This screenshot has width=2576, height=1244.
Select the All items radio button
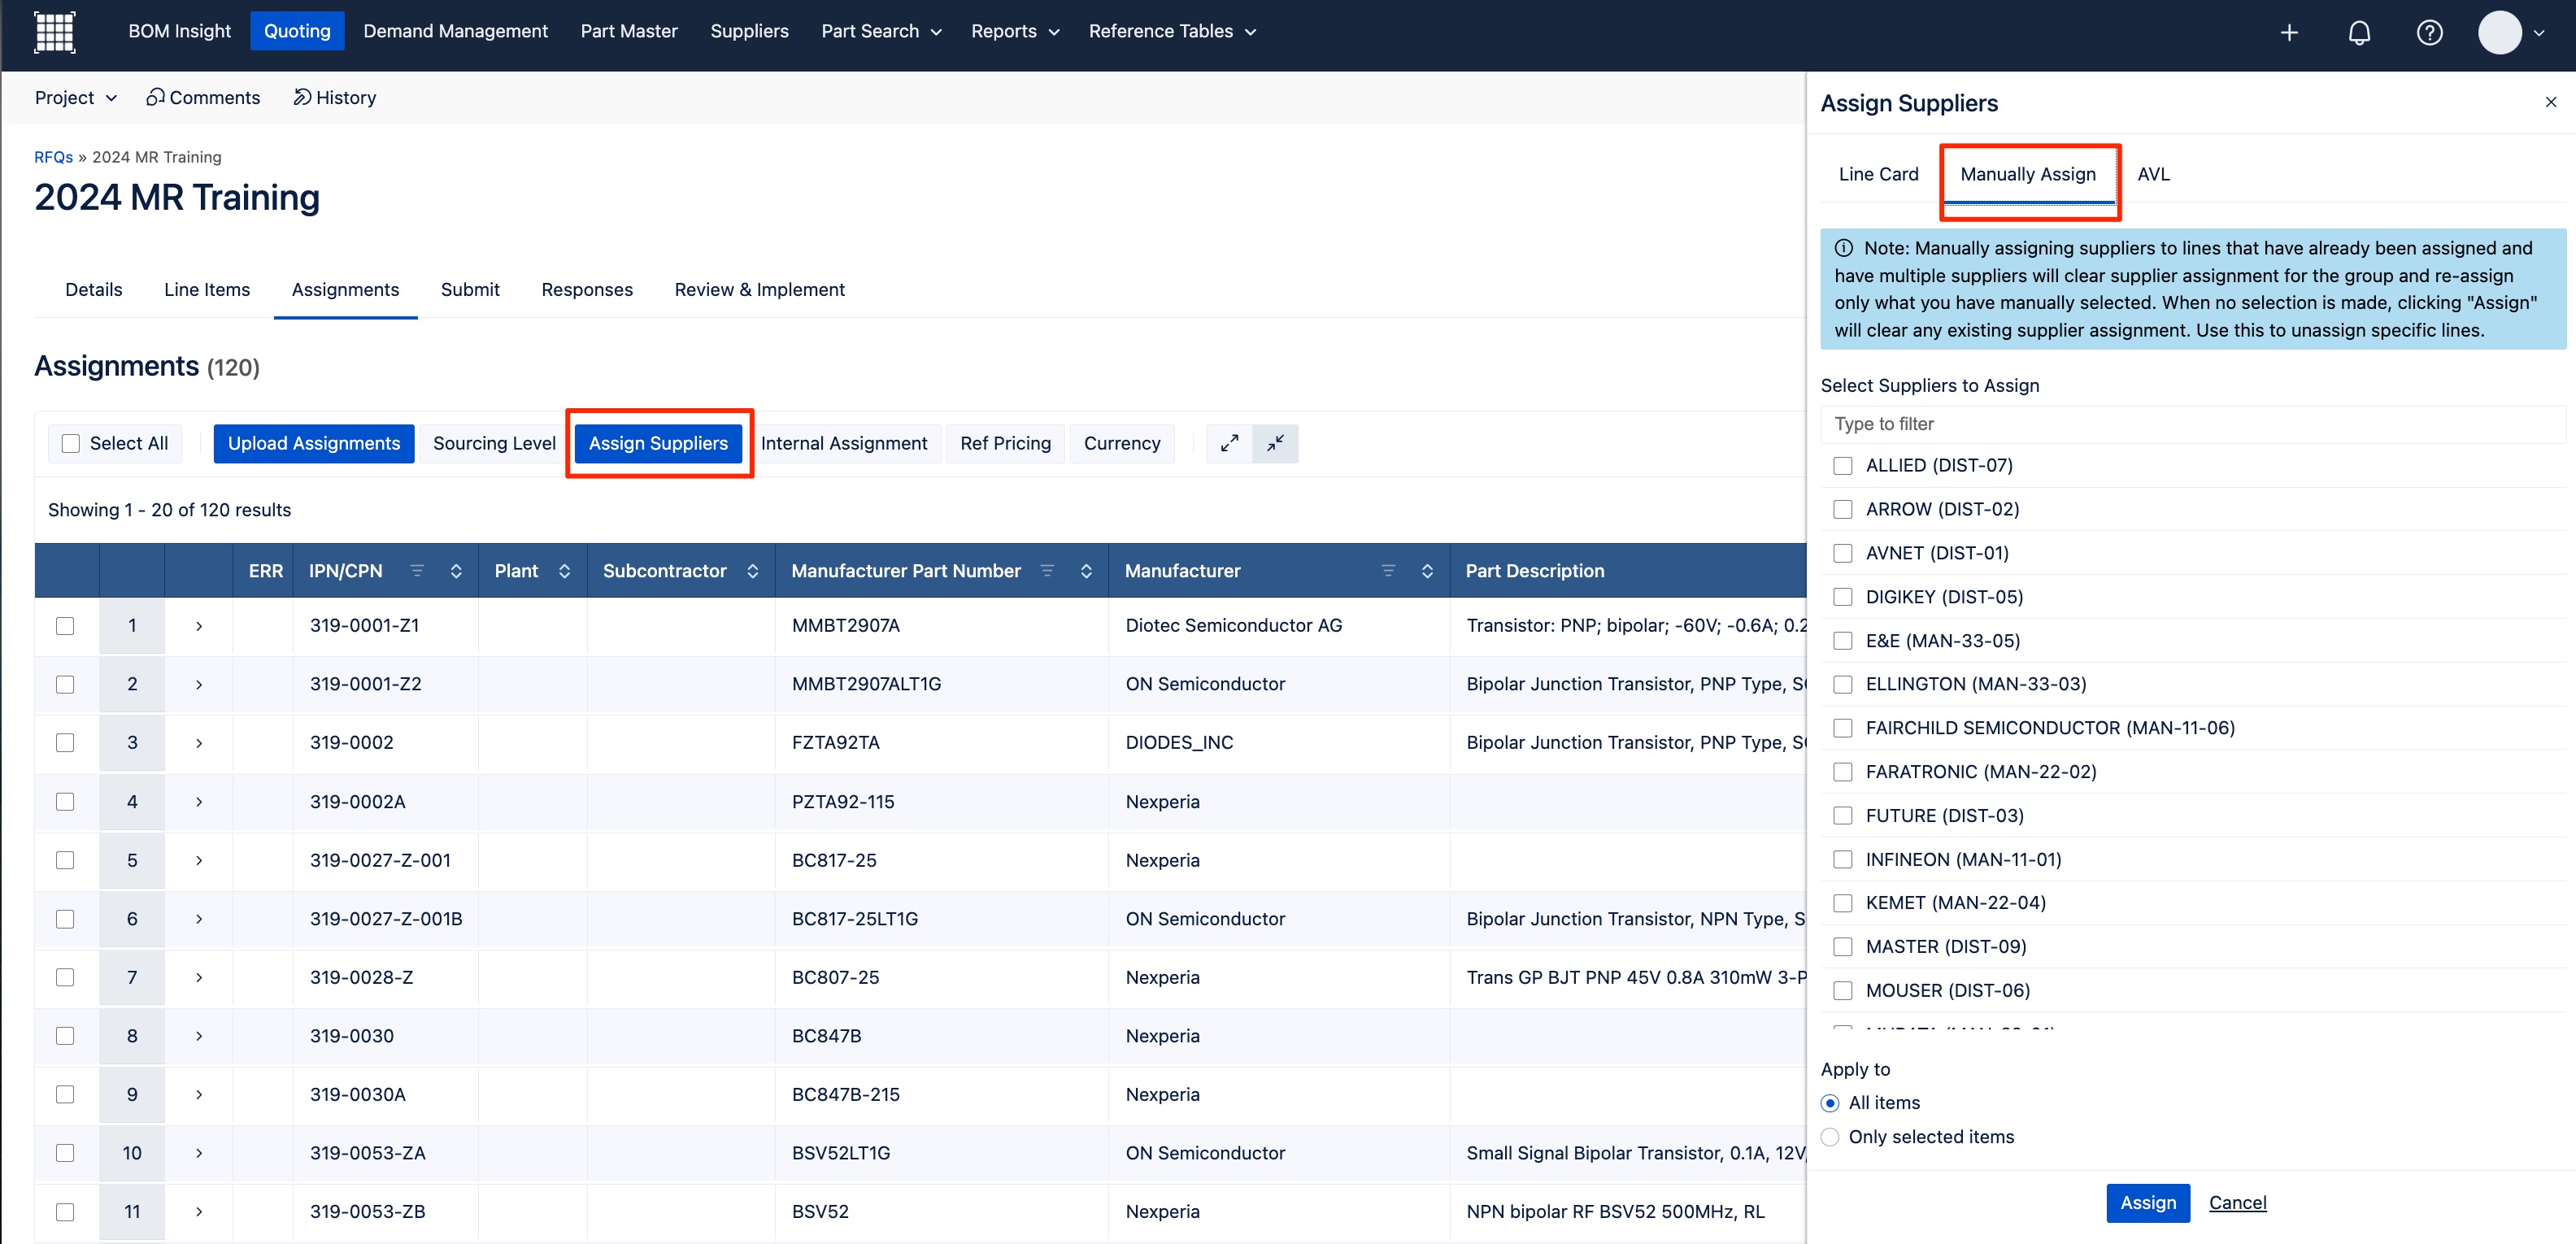pos(1830,1103)
